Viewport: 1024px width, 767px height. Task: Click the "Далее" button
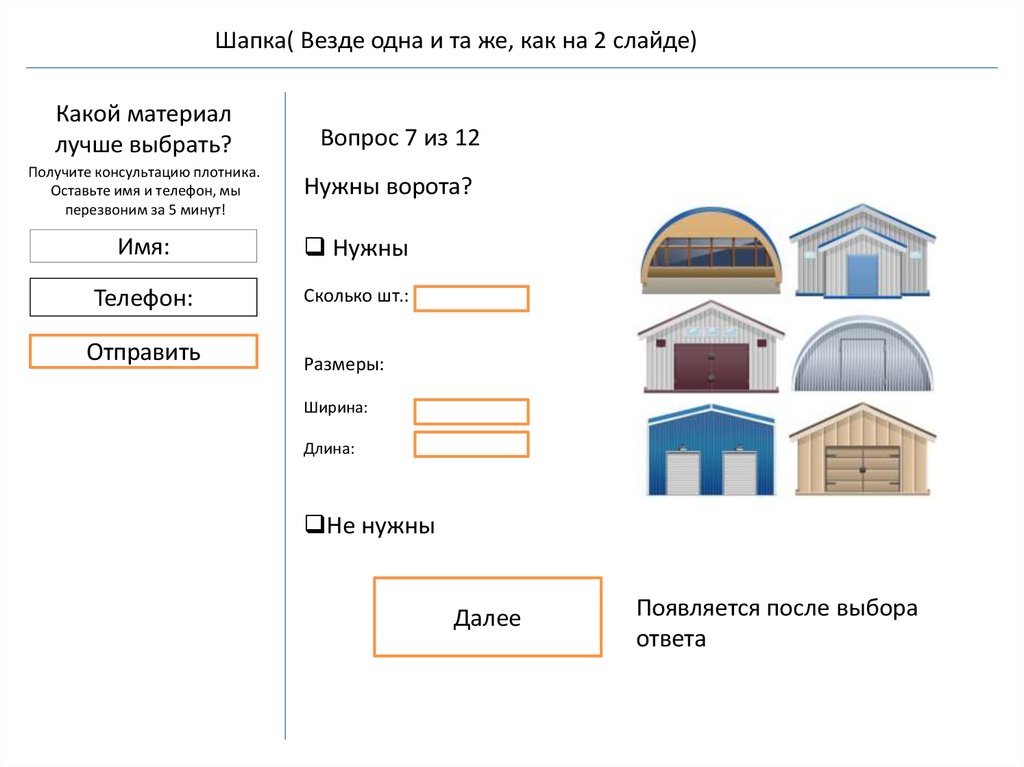(487, 617)
